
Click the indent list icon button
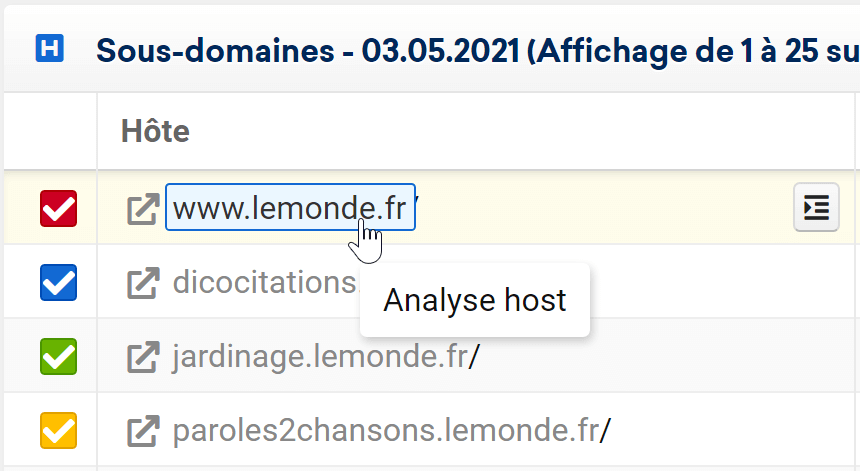(x=816, y=207)
